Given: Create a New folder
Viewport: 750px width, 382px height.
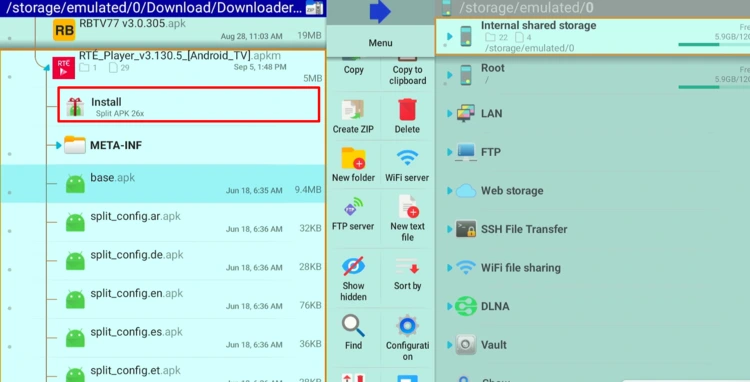Looking at the screenshot, I should 353,165.
